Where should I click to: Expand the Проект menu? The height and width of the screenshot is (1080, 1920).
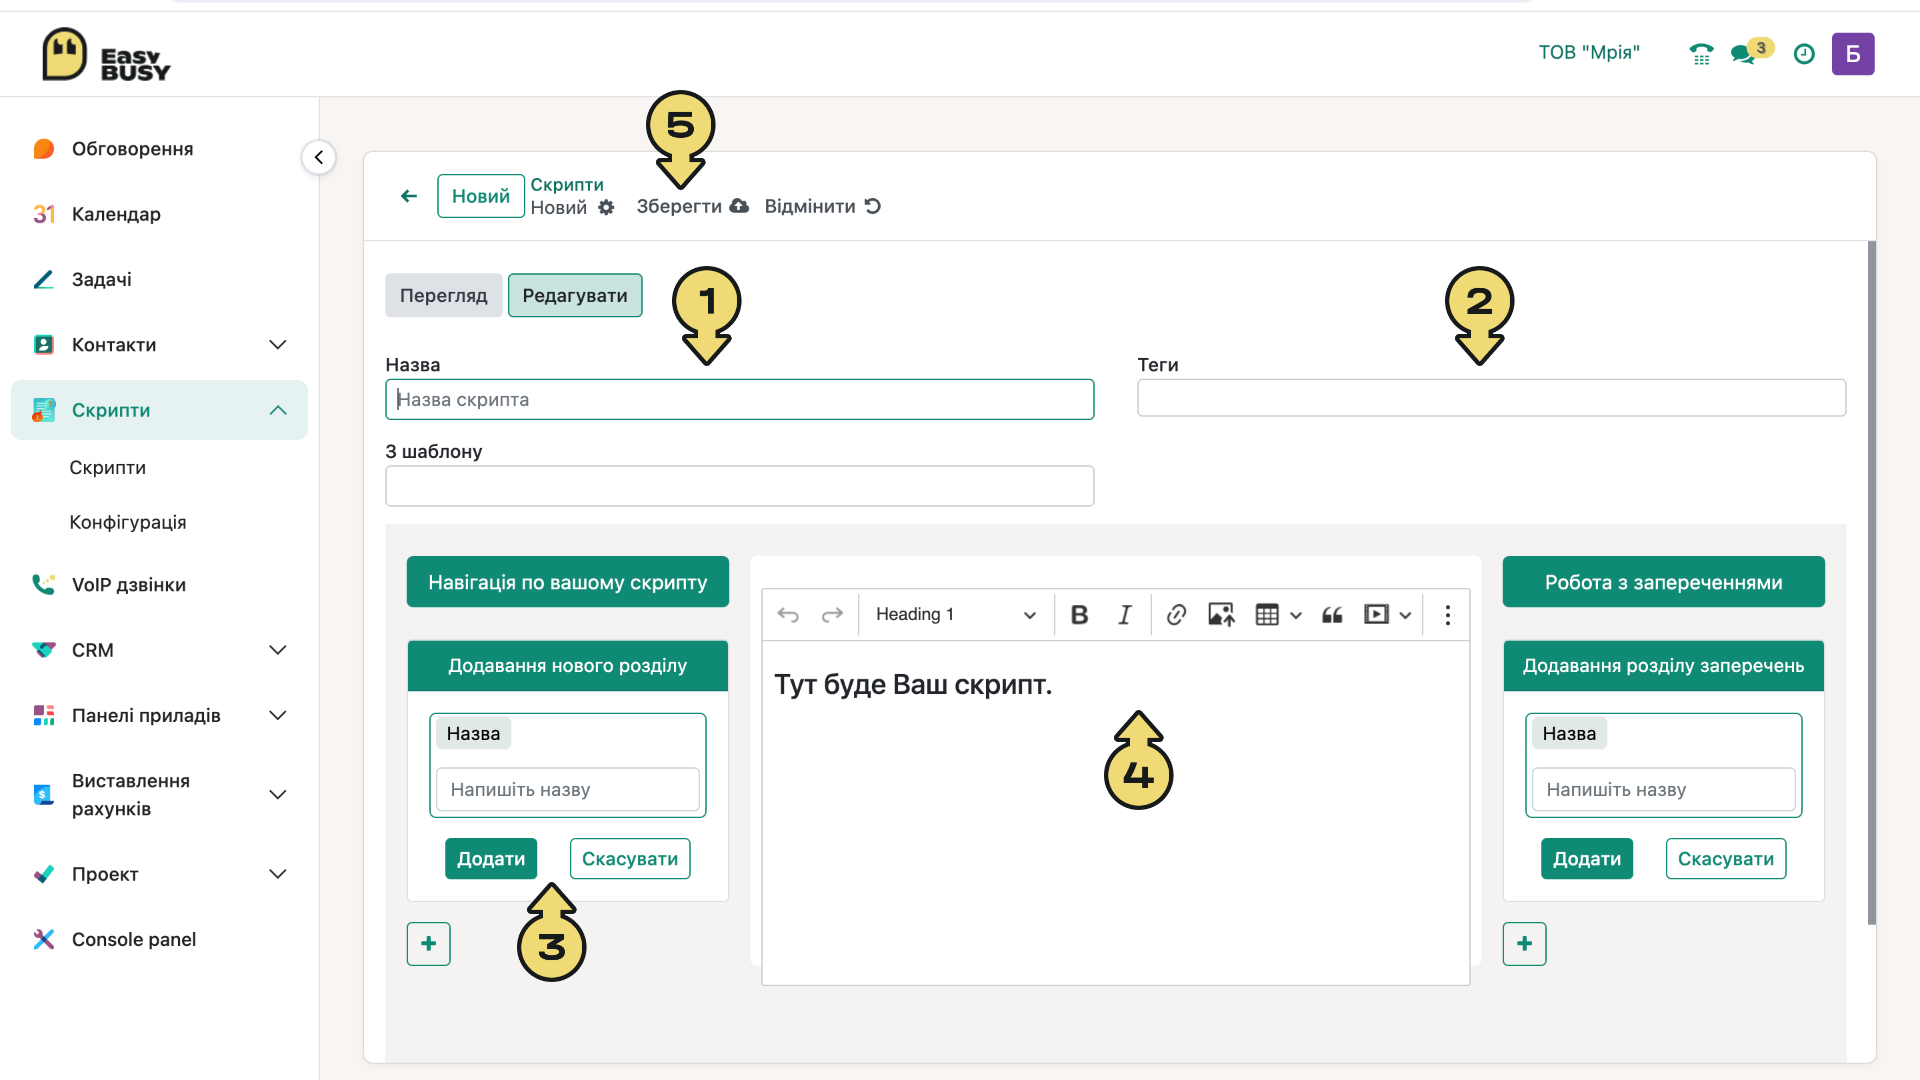pyautogui.click(x=278, y=874)
